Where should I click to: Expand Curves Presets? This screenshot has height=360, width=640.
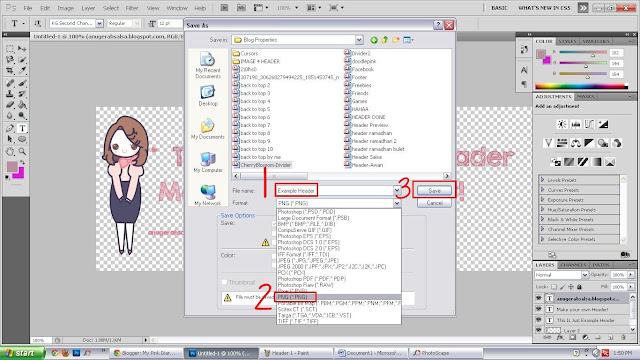[x=543, y=190]
